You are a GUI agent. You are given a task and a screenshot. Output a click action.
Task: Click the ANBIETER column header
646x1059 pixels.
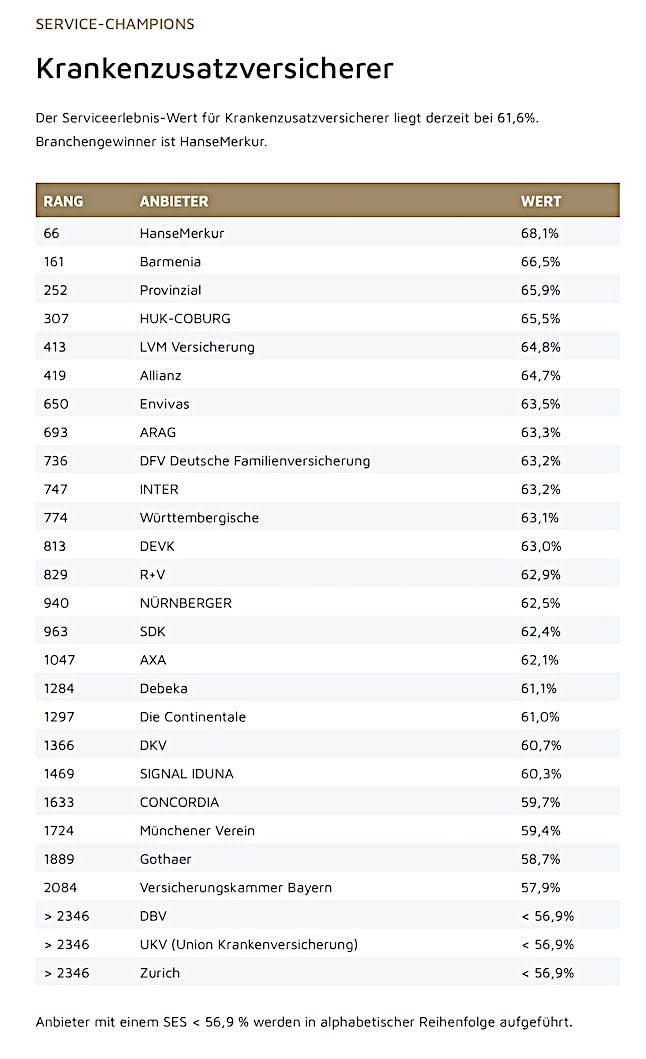pos(174,201)
